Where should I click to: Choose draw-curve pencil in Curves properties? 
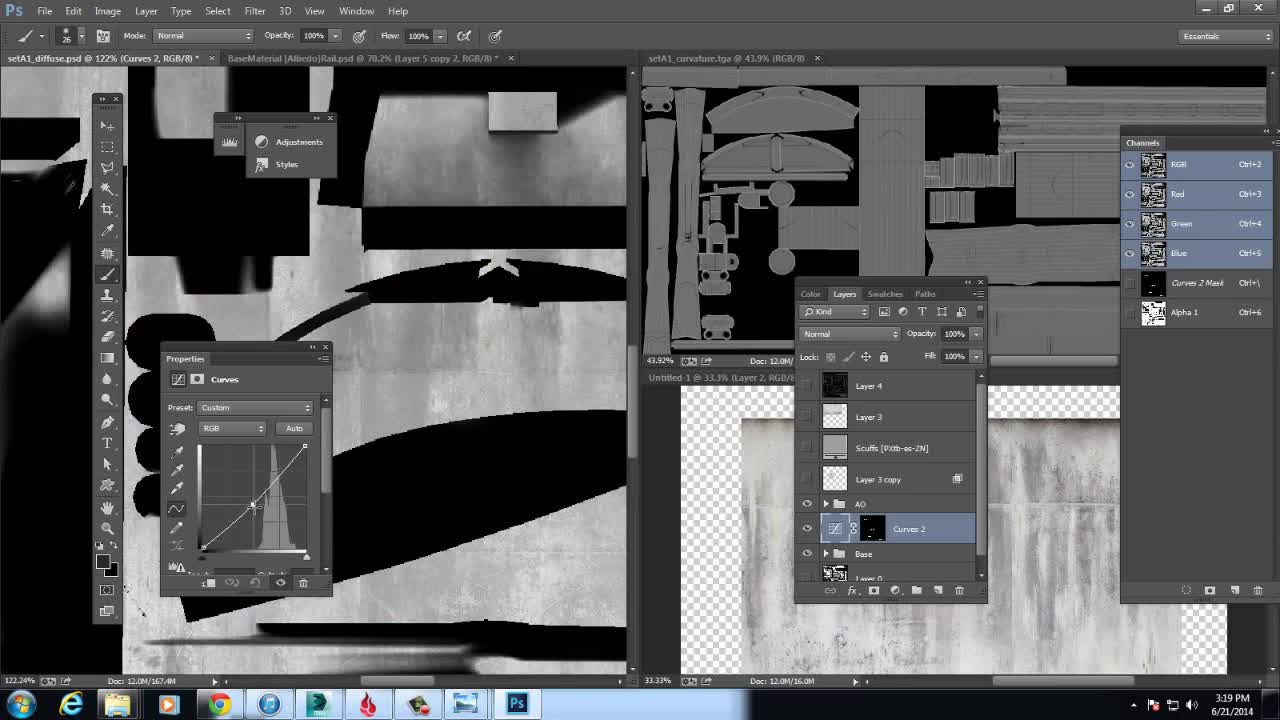[177, 528]
